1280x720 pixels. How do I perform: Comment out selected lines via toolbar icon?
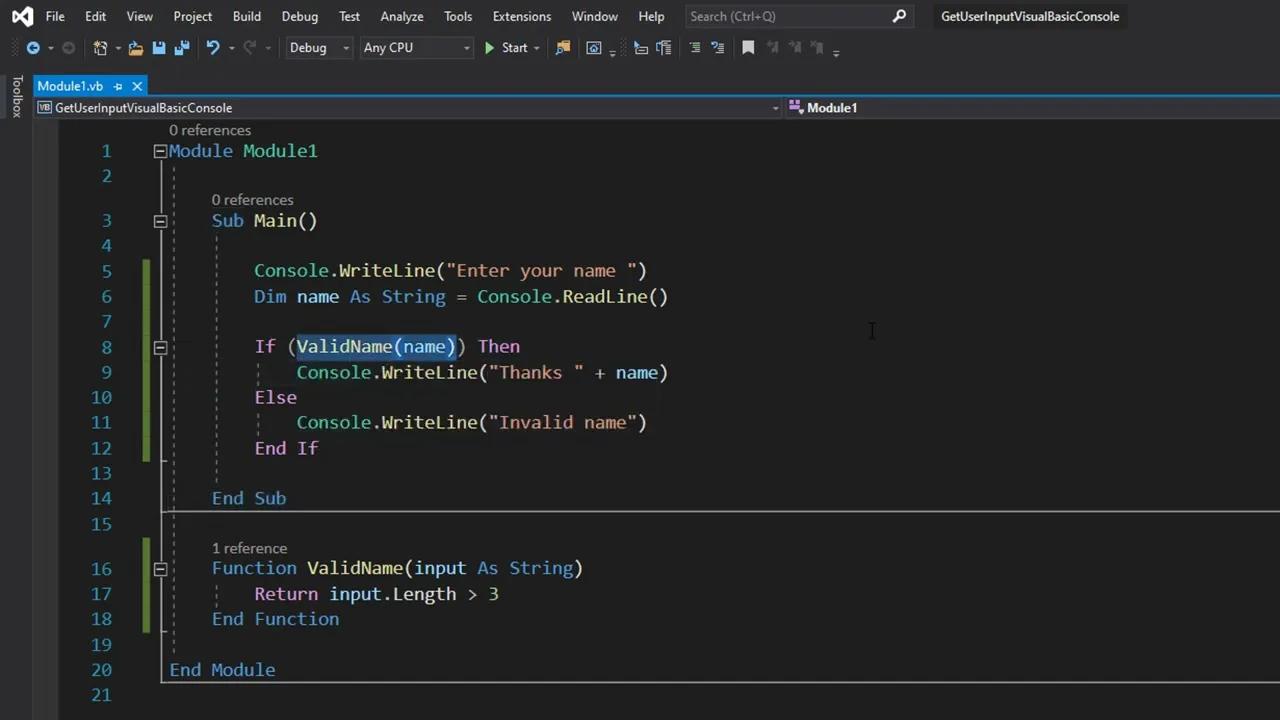pos(695,48)
